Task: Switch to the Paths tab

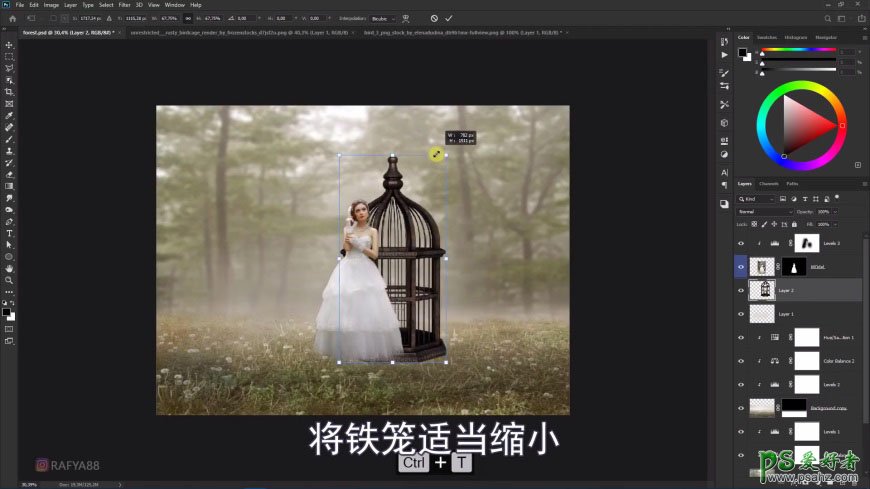Action: click(x=792, y=184)
